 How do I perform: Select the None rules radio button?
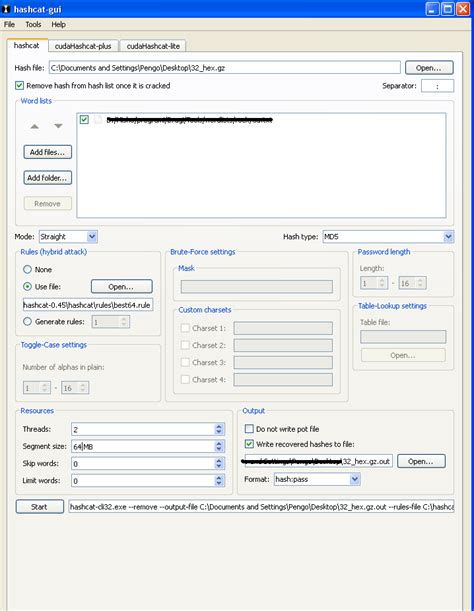pos(27,269)
